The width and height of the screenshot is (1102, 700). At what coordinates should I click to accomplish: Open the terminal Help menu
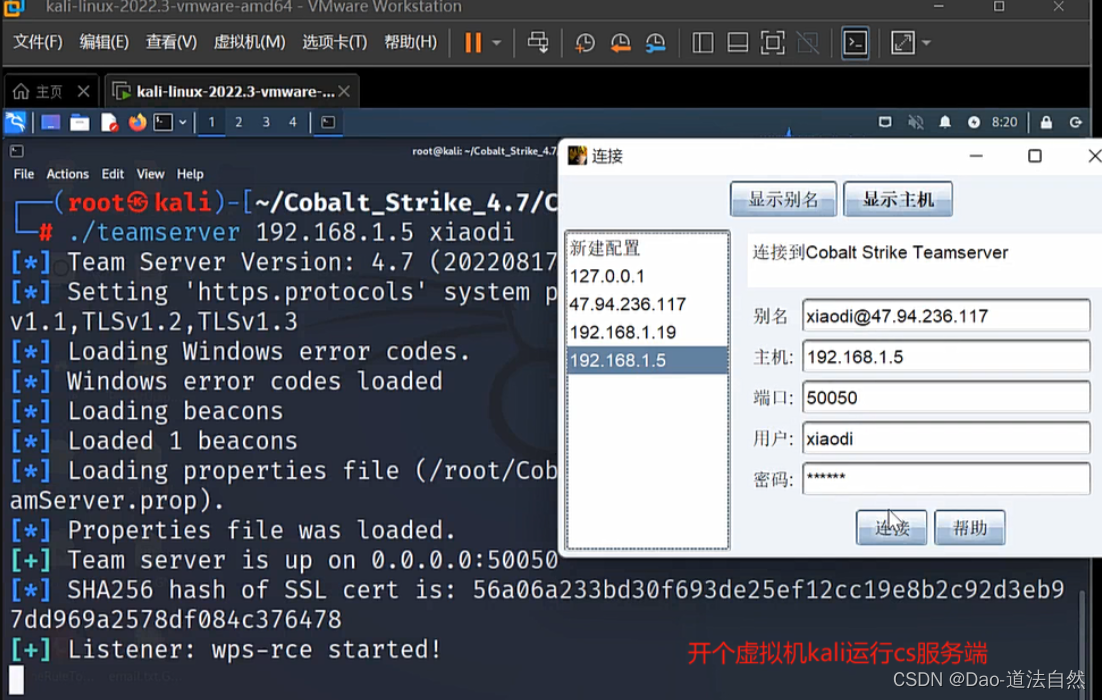190,174
